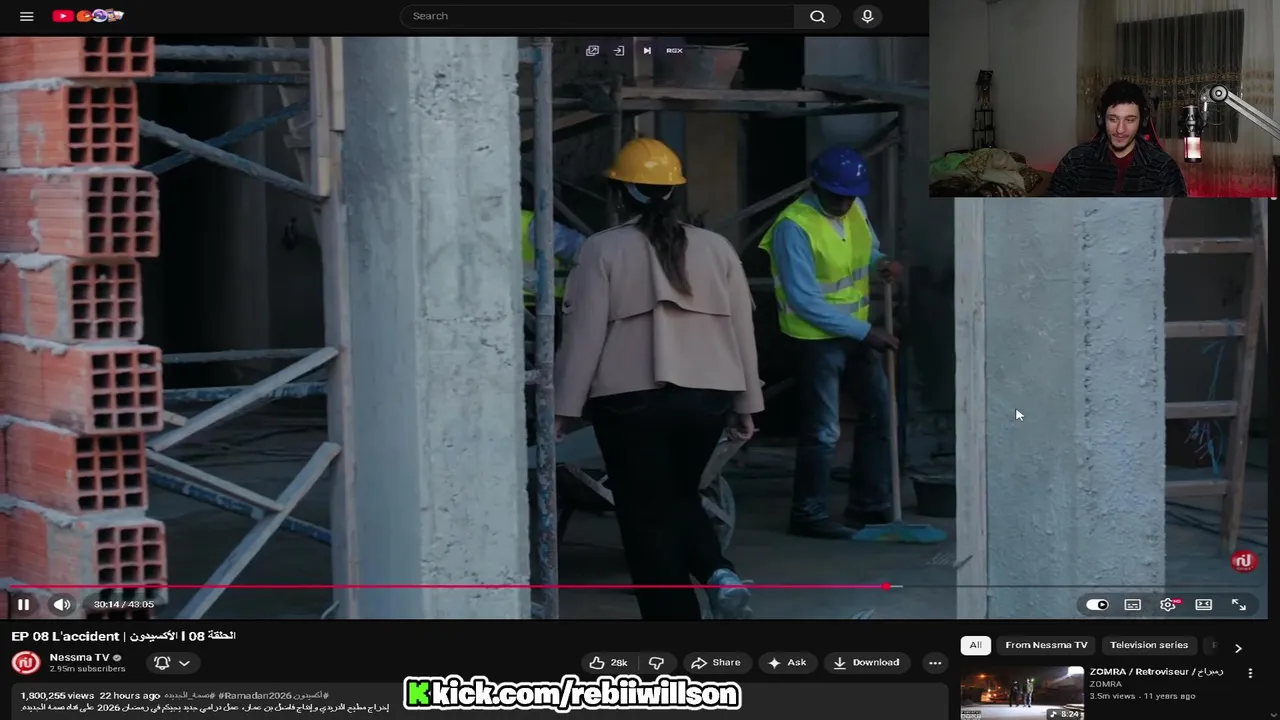This screenshot has height=720, width=1280.
Task: Click the skip-next overlay icon above video
Action: point(647,50)
